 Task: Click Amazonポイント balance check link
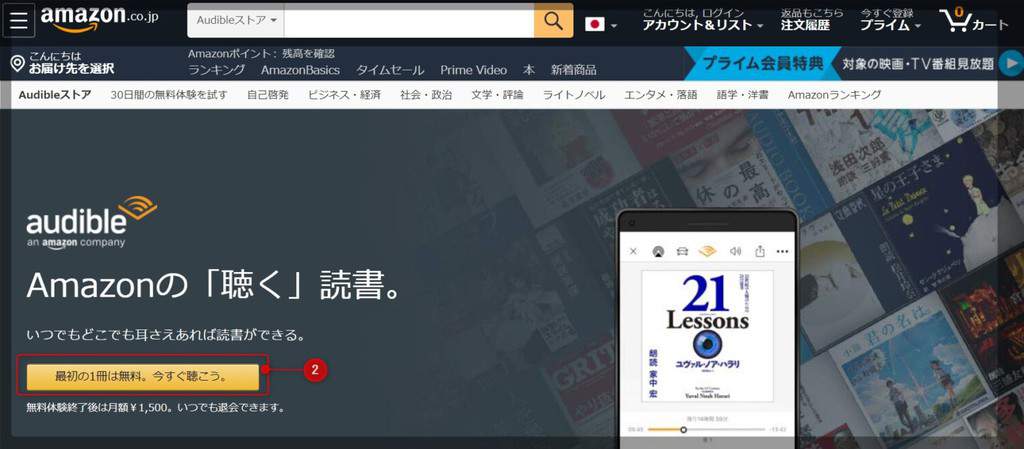click(x=261, y=54)
